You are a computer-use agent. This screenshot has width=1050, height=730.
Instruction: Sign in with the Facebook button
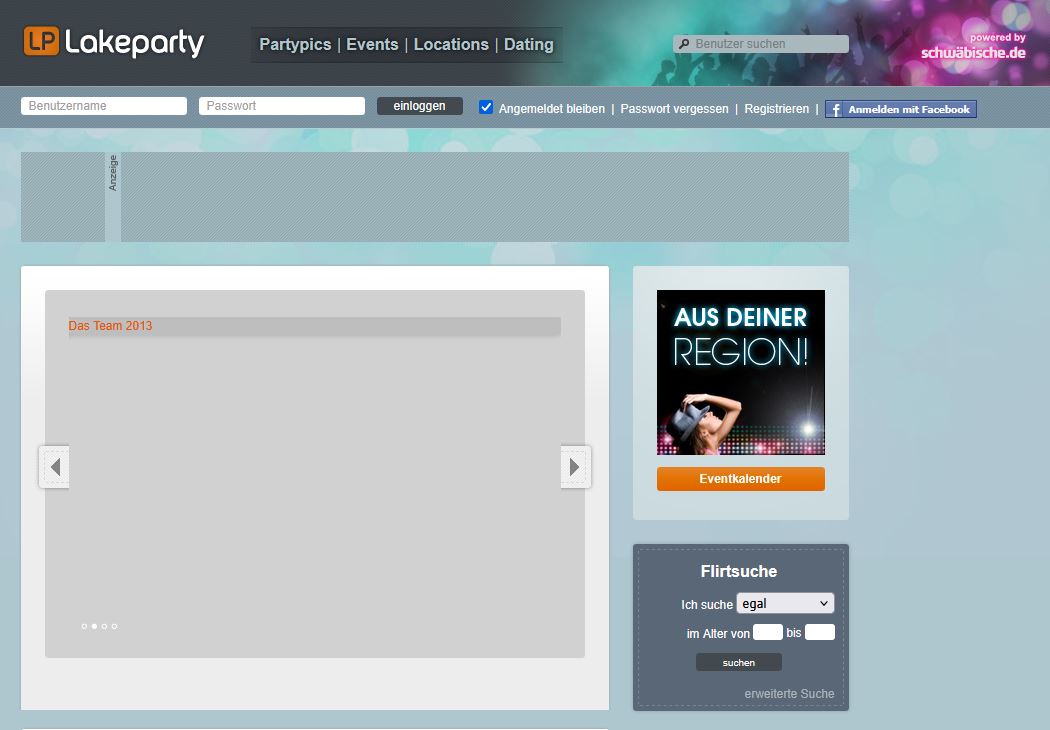[900, 109]
